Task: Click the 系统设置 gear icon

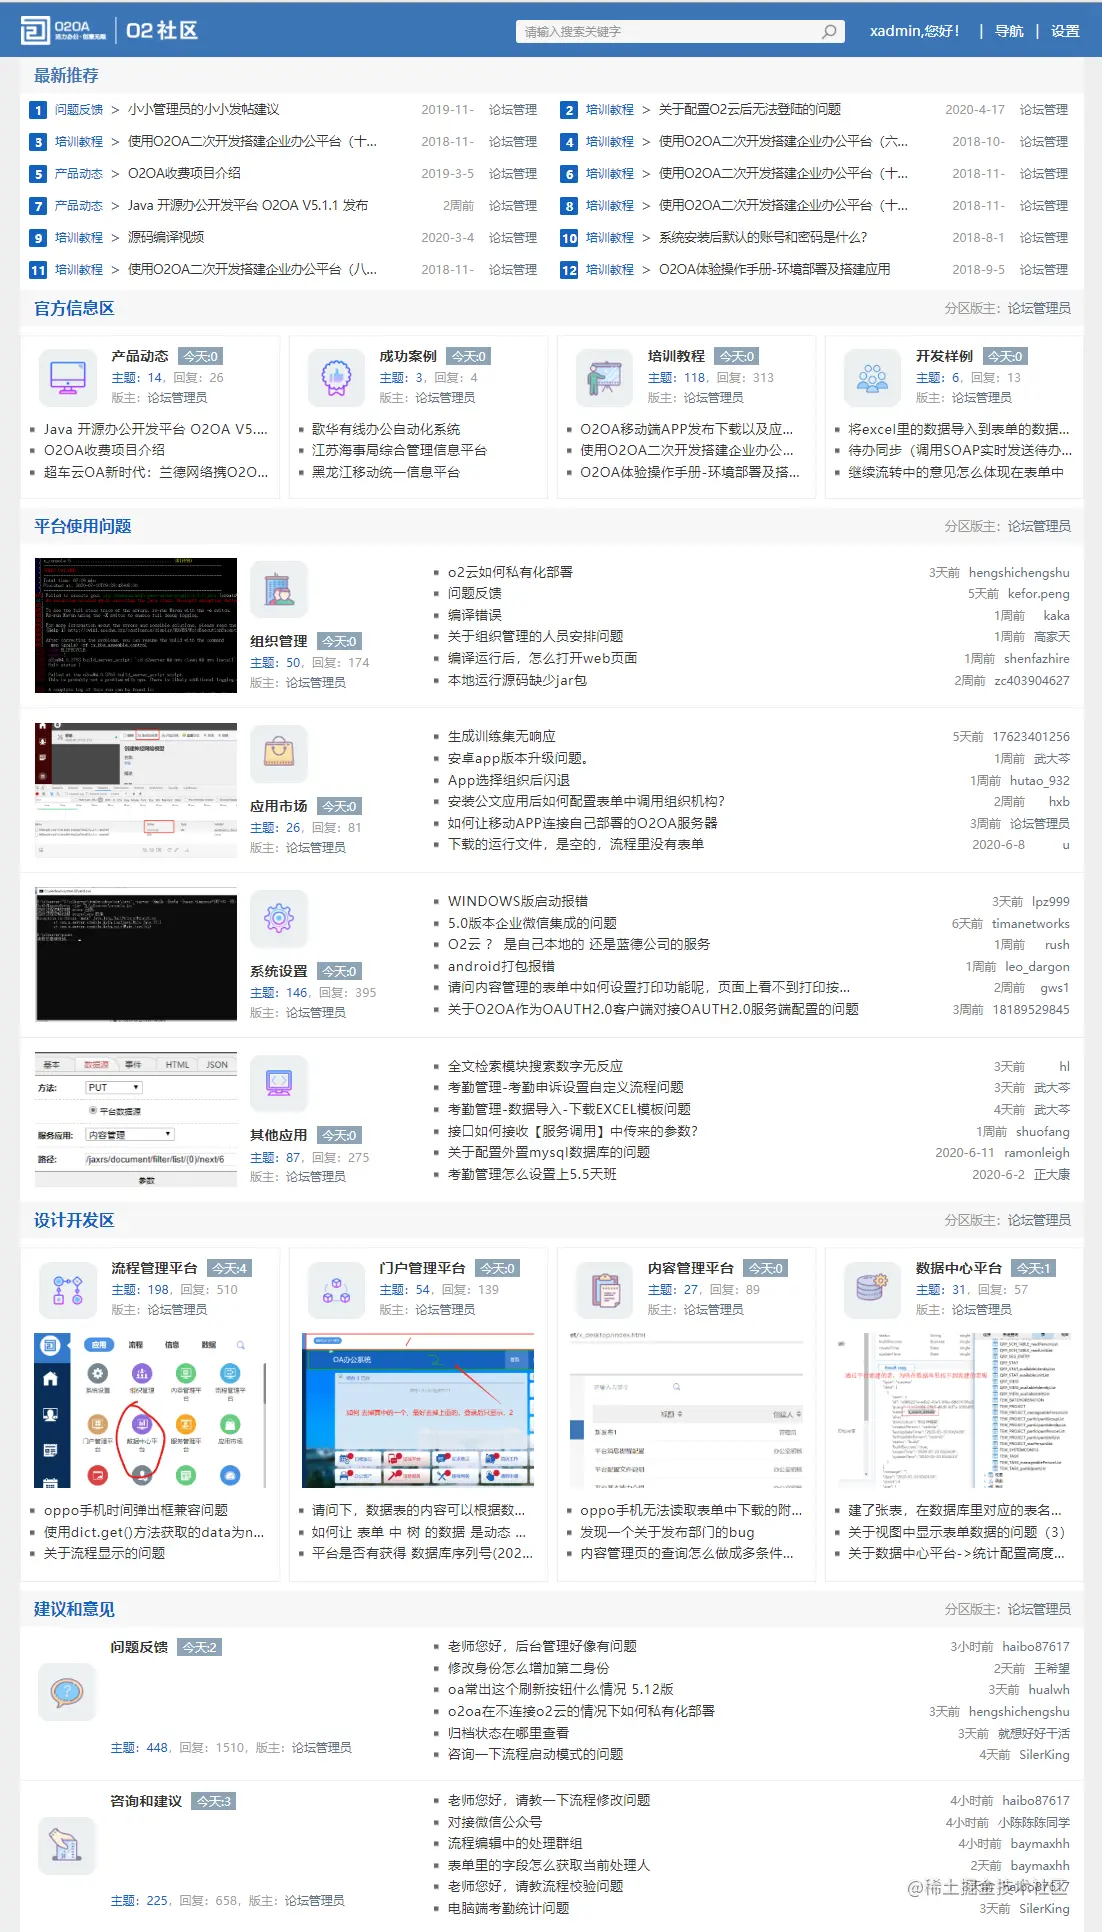Action: 279,918
